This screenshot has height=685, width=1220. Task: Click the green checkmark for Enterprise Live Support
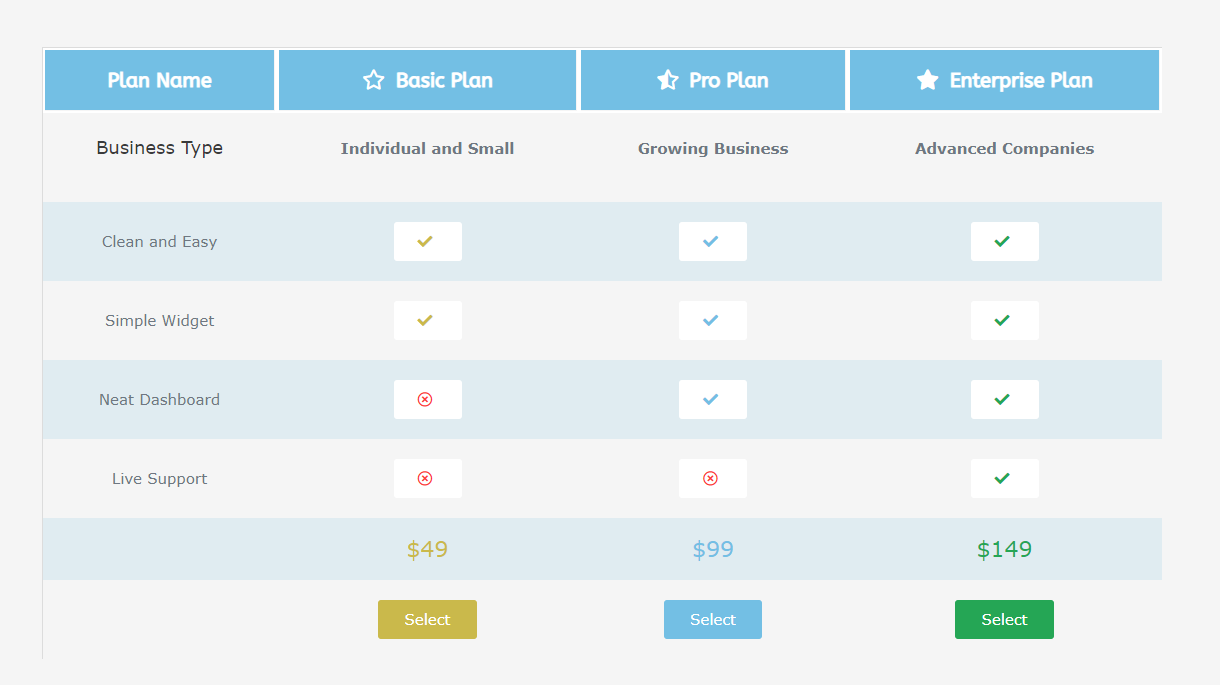pyautogui.click(x=1002, y=479)
